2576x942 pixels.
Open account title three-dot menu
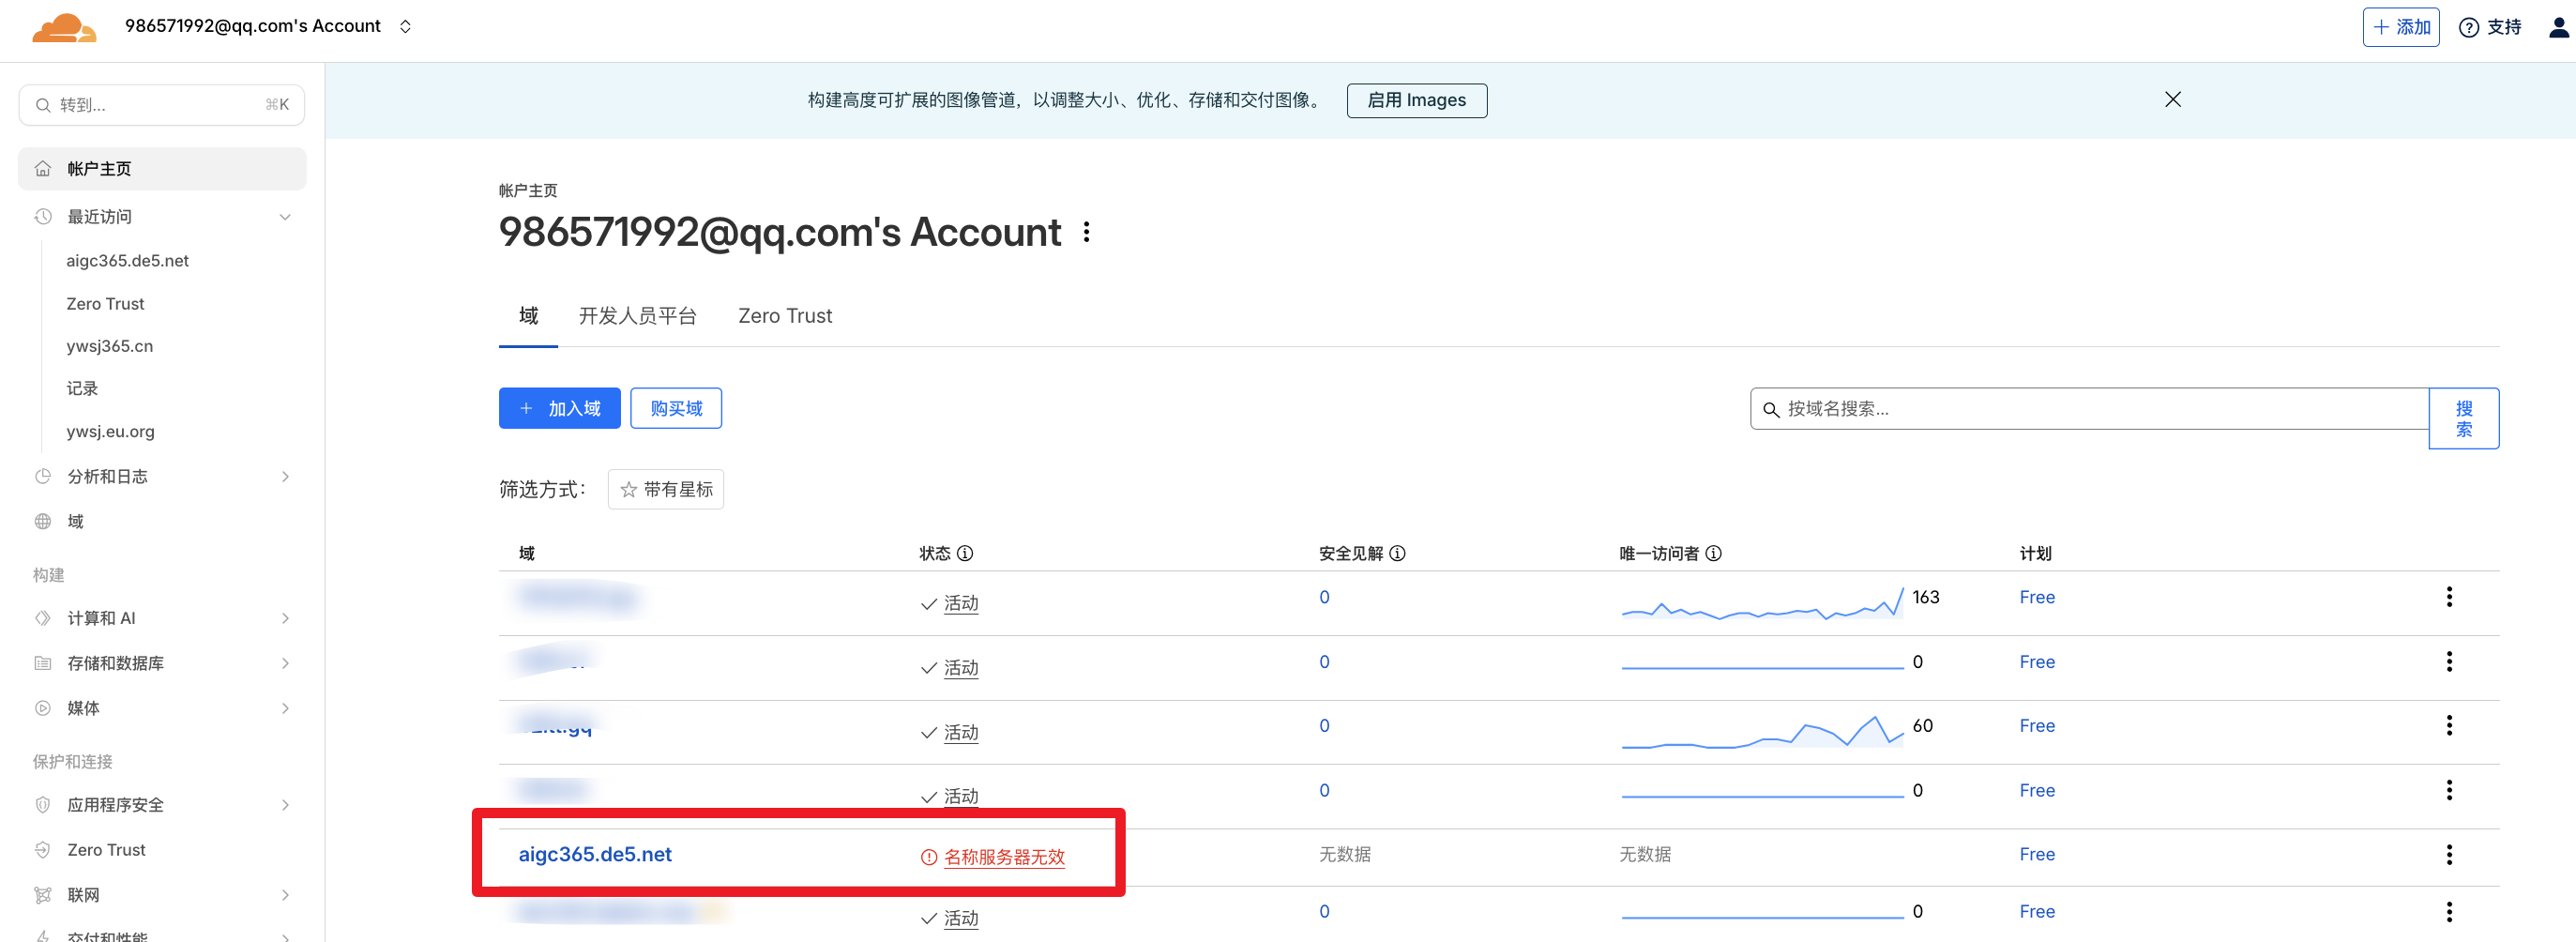[x=1086, y=233]
